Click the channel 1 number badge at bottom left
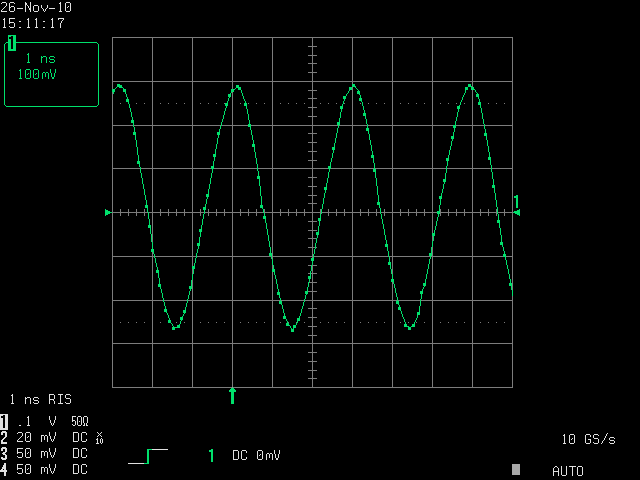640x480 pixels. point(4,422)
